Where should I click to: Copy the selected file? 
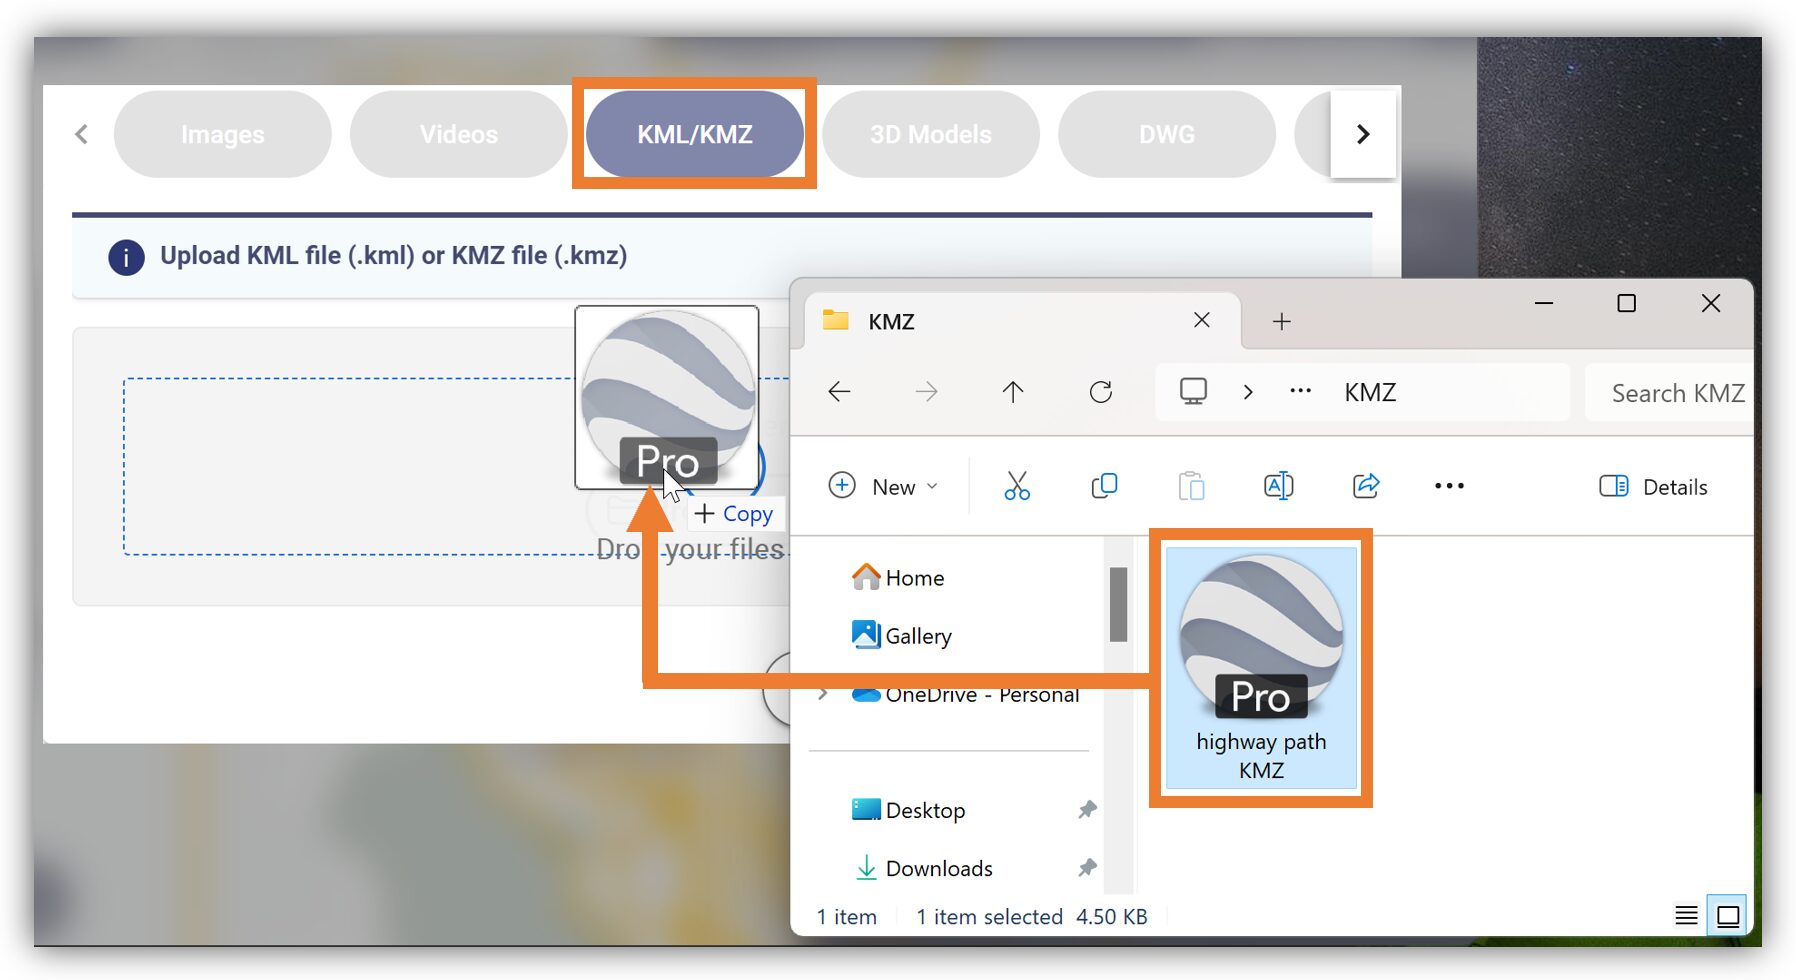[x=1104, y=486]
